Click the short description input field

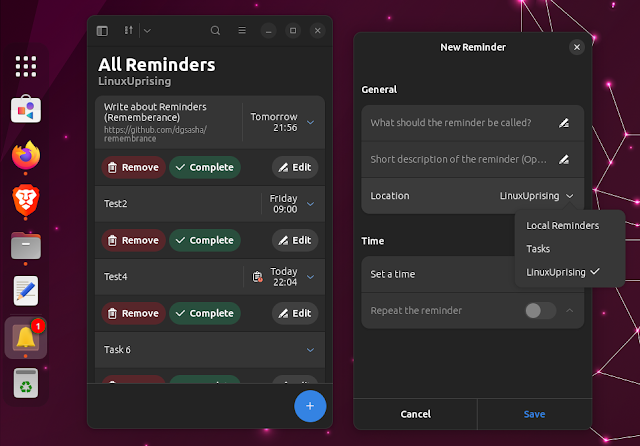tap(473, 160)
